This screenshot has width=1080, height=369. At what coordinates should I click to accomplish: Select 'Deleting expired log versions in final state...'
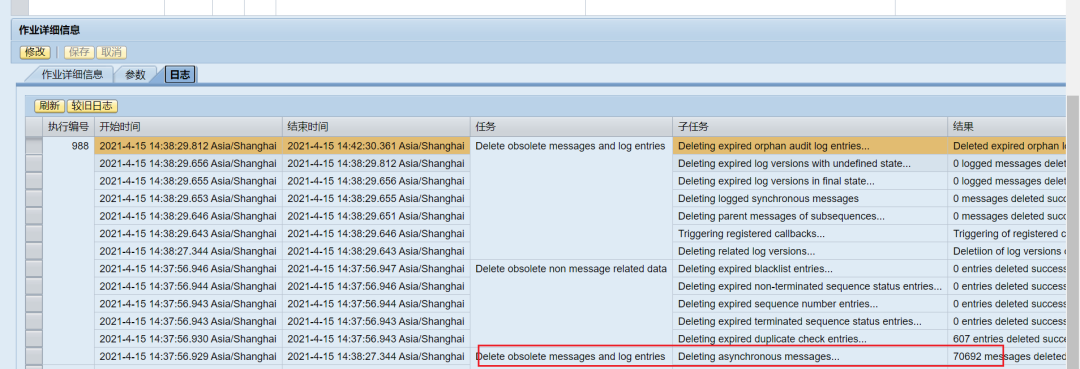(x=810, y=181)
